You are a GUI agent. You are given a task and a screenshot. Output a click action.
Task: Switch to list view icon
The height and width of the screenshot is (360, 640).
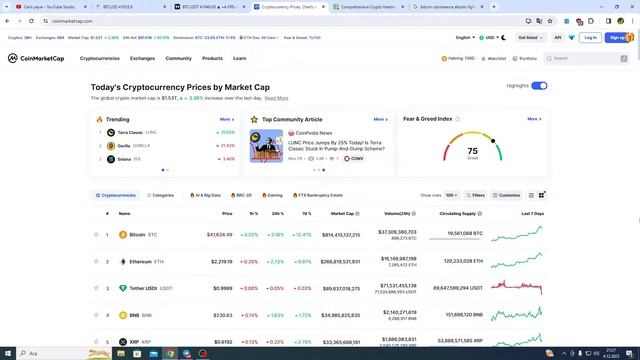click(x=531, y=196)
